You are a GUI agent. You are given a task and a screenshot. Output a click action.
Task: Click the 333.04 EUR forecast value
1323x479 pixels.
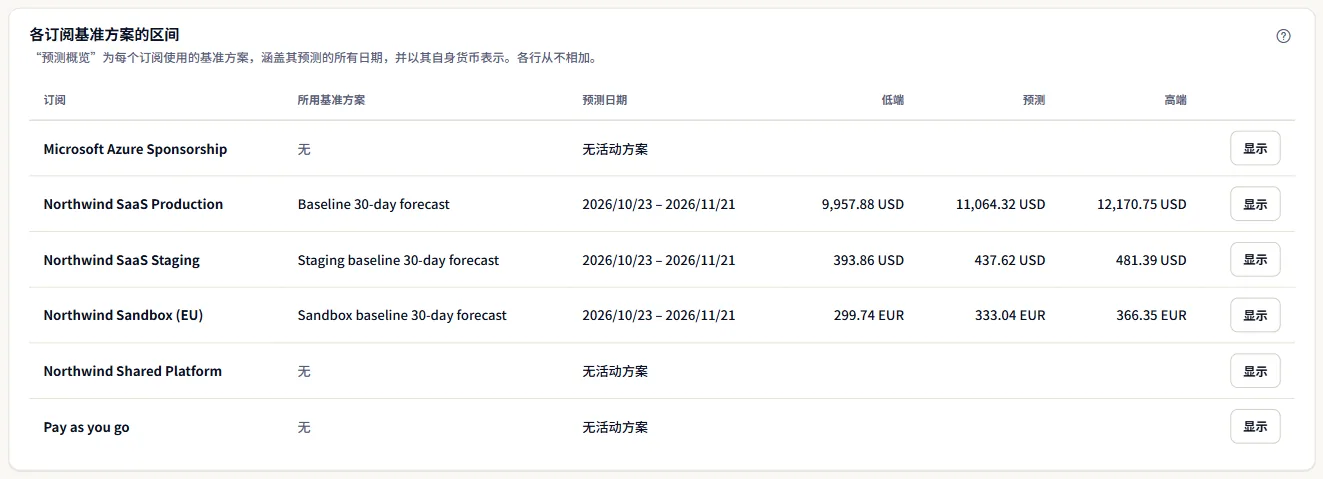[1010, 315]
